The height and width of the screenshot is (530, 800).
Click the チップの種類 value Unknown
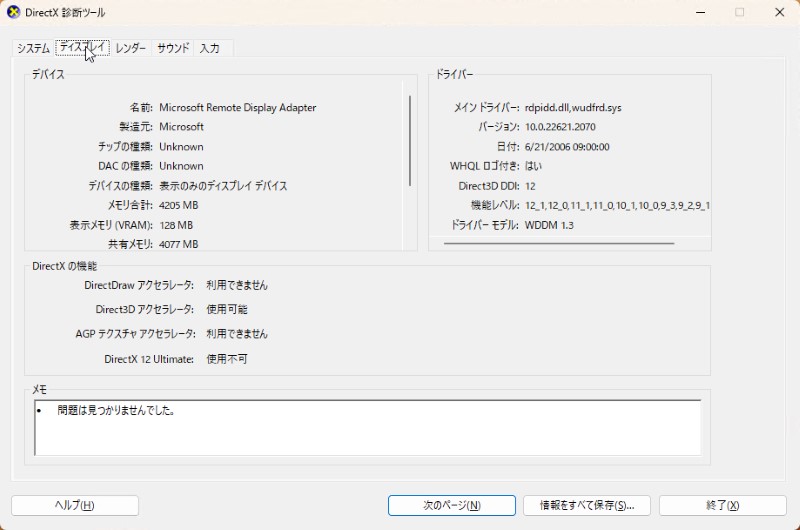181,147
